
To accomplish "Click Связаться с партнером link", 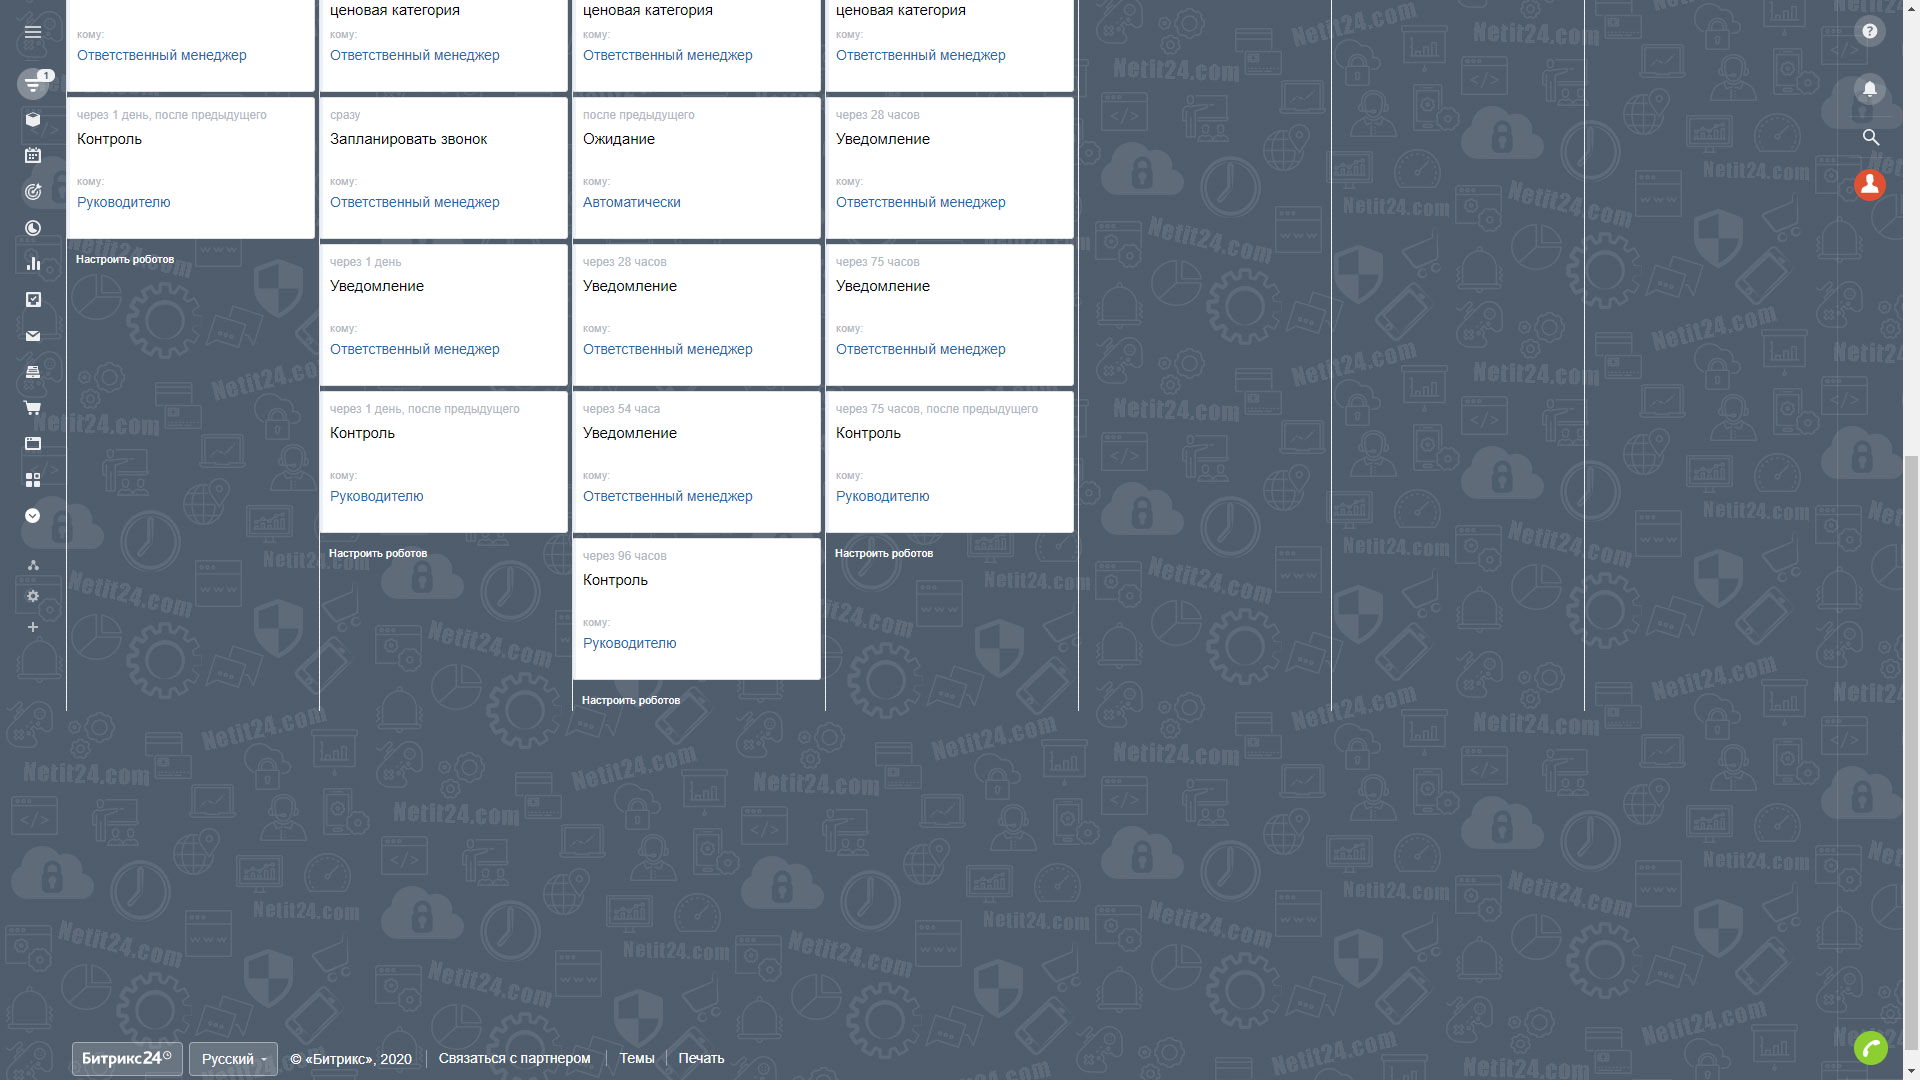I will click(x=514, y=1058).
